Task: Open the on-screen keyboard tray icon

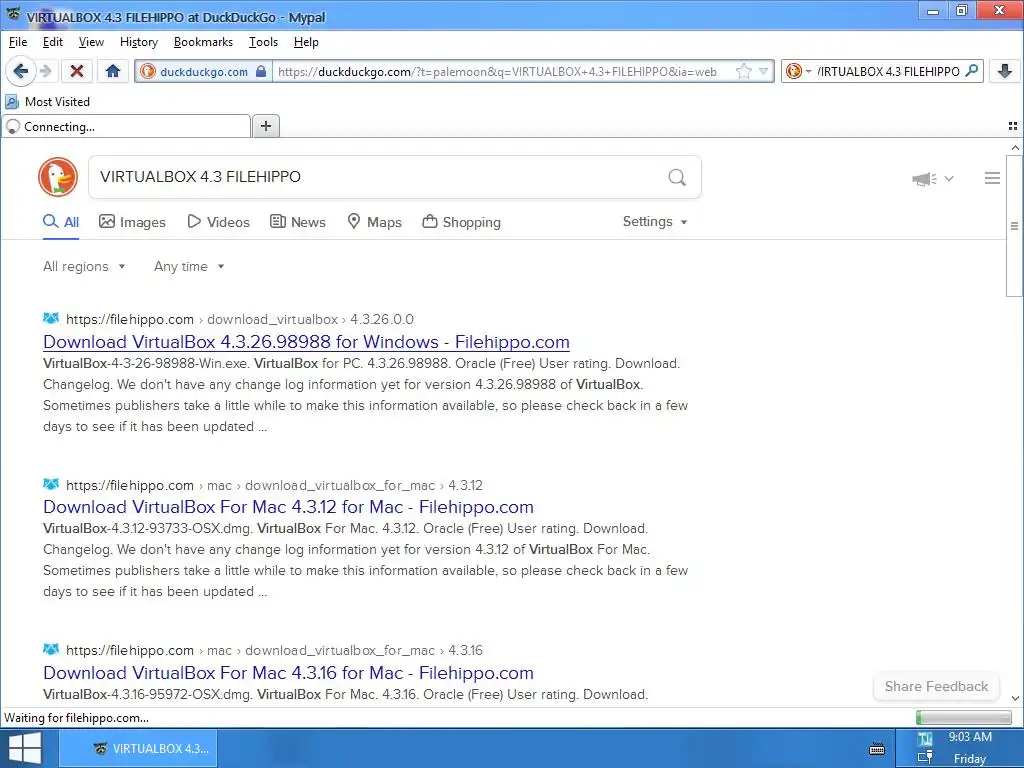Action: point(877,748)
